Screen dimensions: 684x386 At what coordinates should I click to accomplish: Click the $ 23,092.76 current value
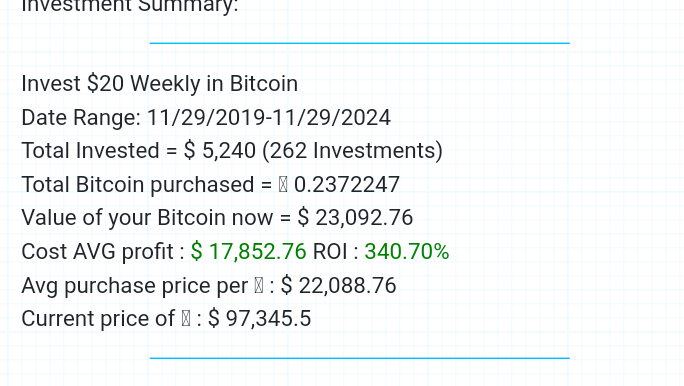tap(356, 218)
